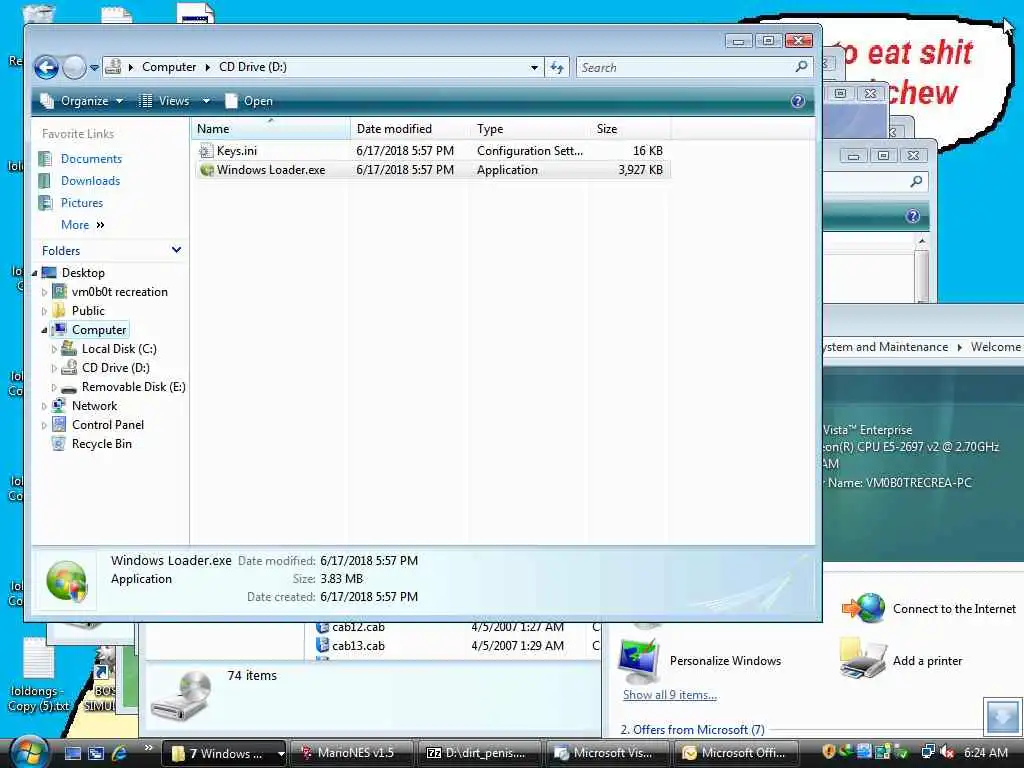Expand vm0b0t recreation tree node
1024x768 pixels.
[44, 293]
